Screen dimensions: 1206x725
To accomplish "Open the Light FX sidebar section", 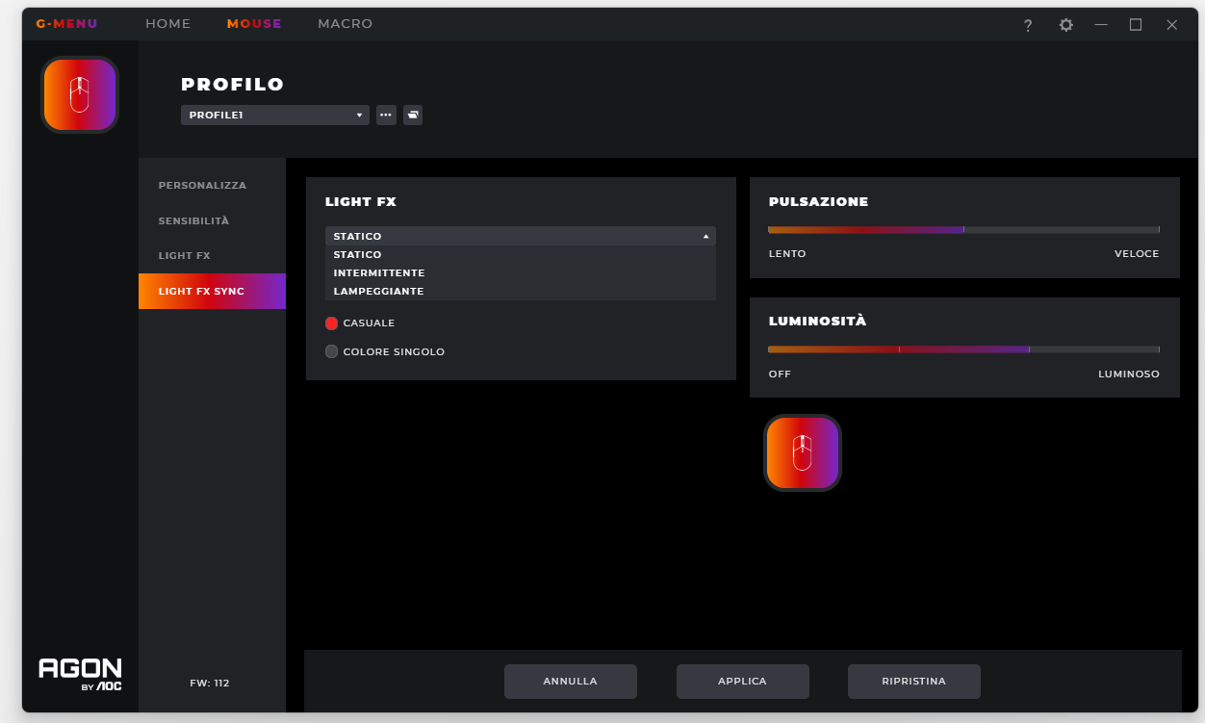I will (212, 256).
